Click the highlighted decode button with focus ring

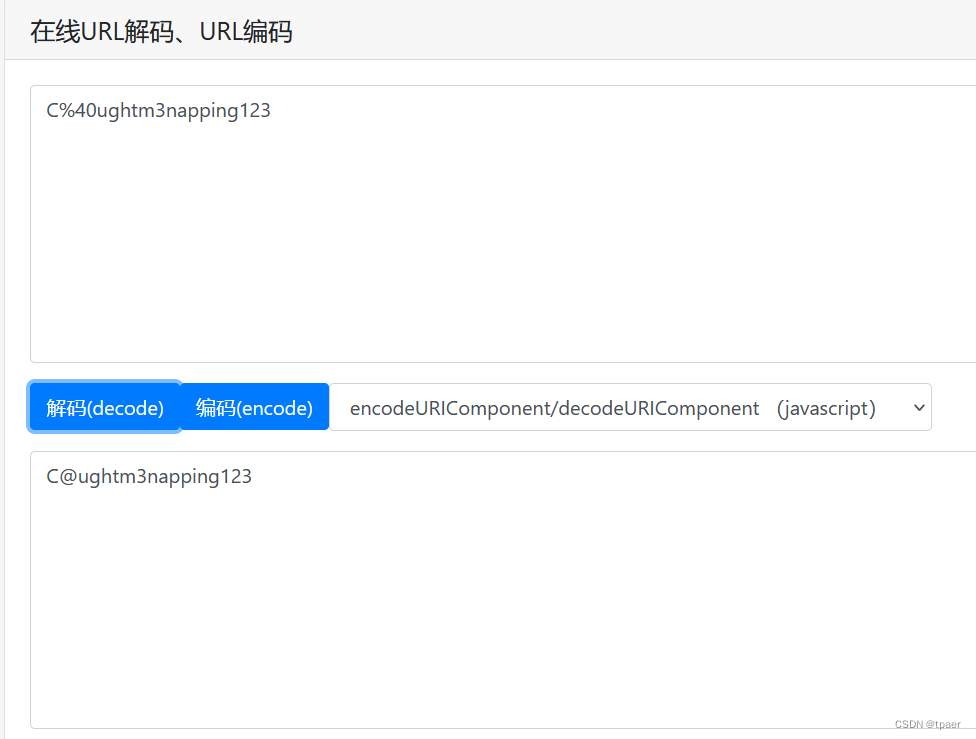coord(103,407)
